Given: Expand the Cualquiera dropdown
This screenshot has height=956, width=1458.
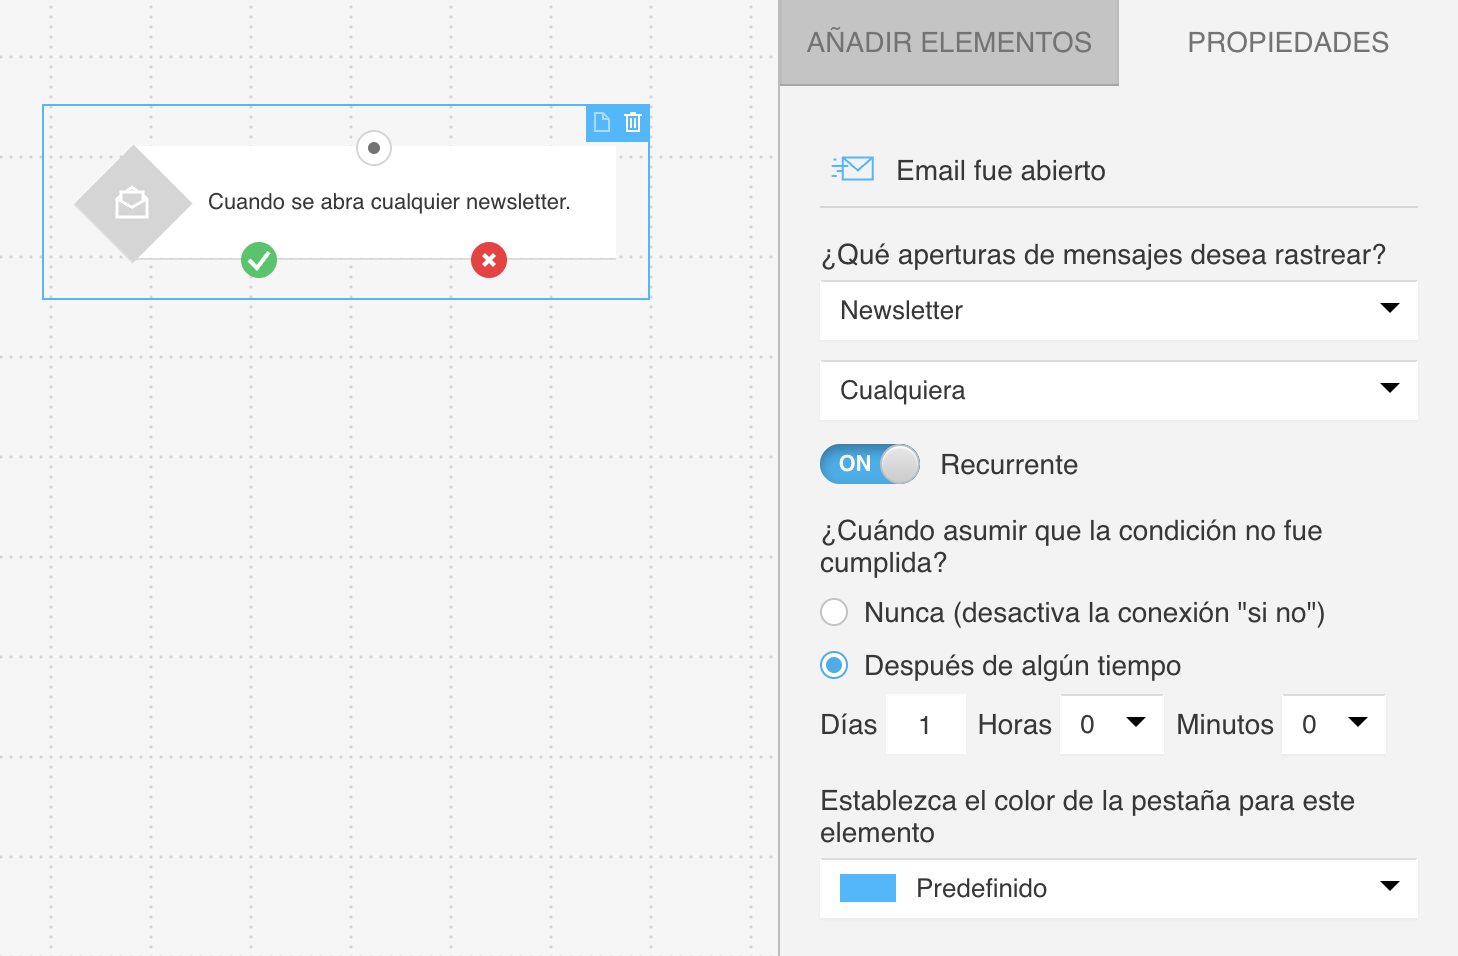Looking at the screenshot, I should [x=1118, y=391].
